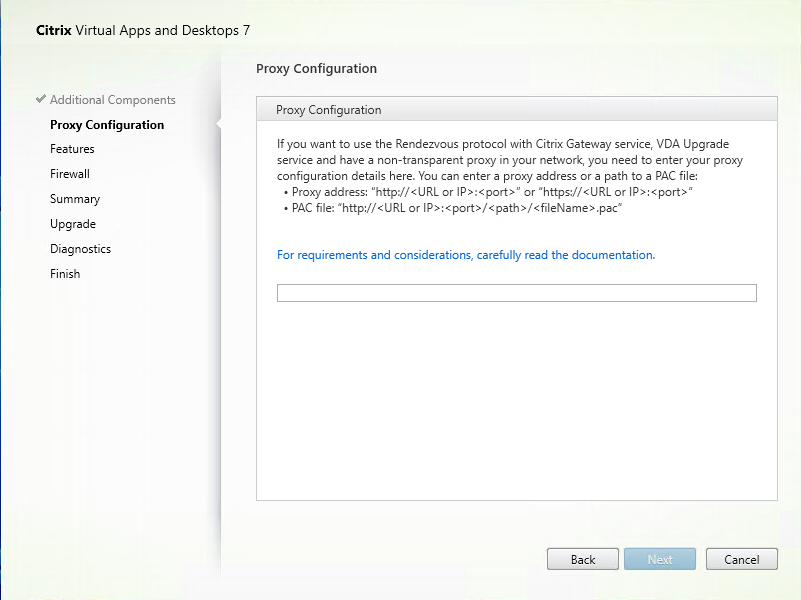
Task: Focus the proxy address input field
Action: [516, 293]
